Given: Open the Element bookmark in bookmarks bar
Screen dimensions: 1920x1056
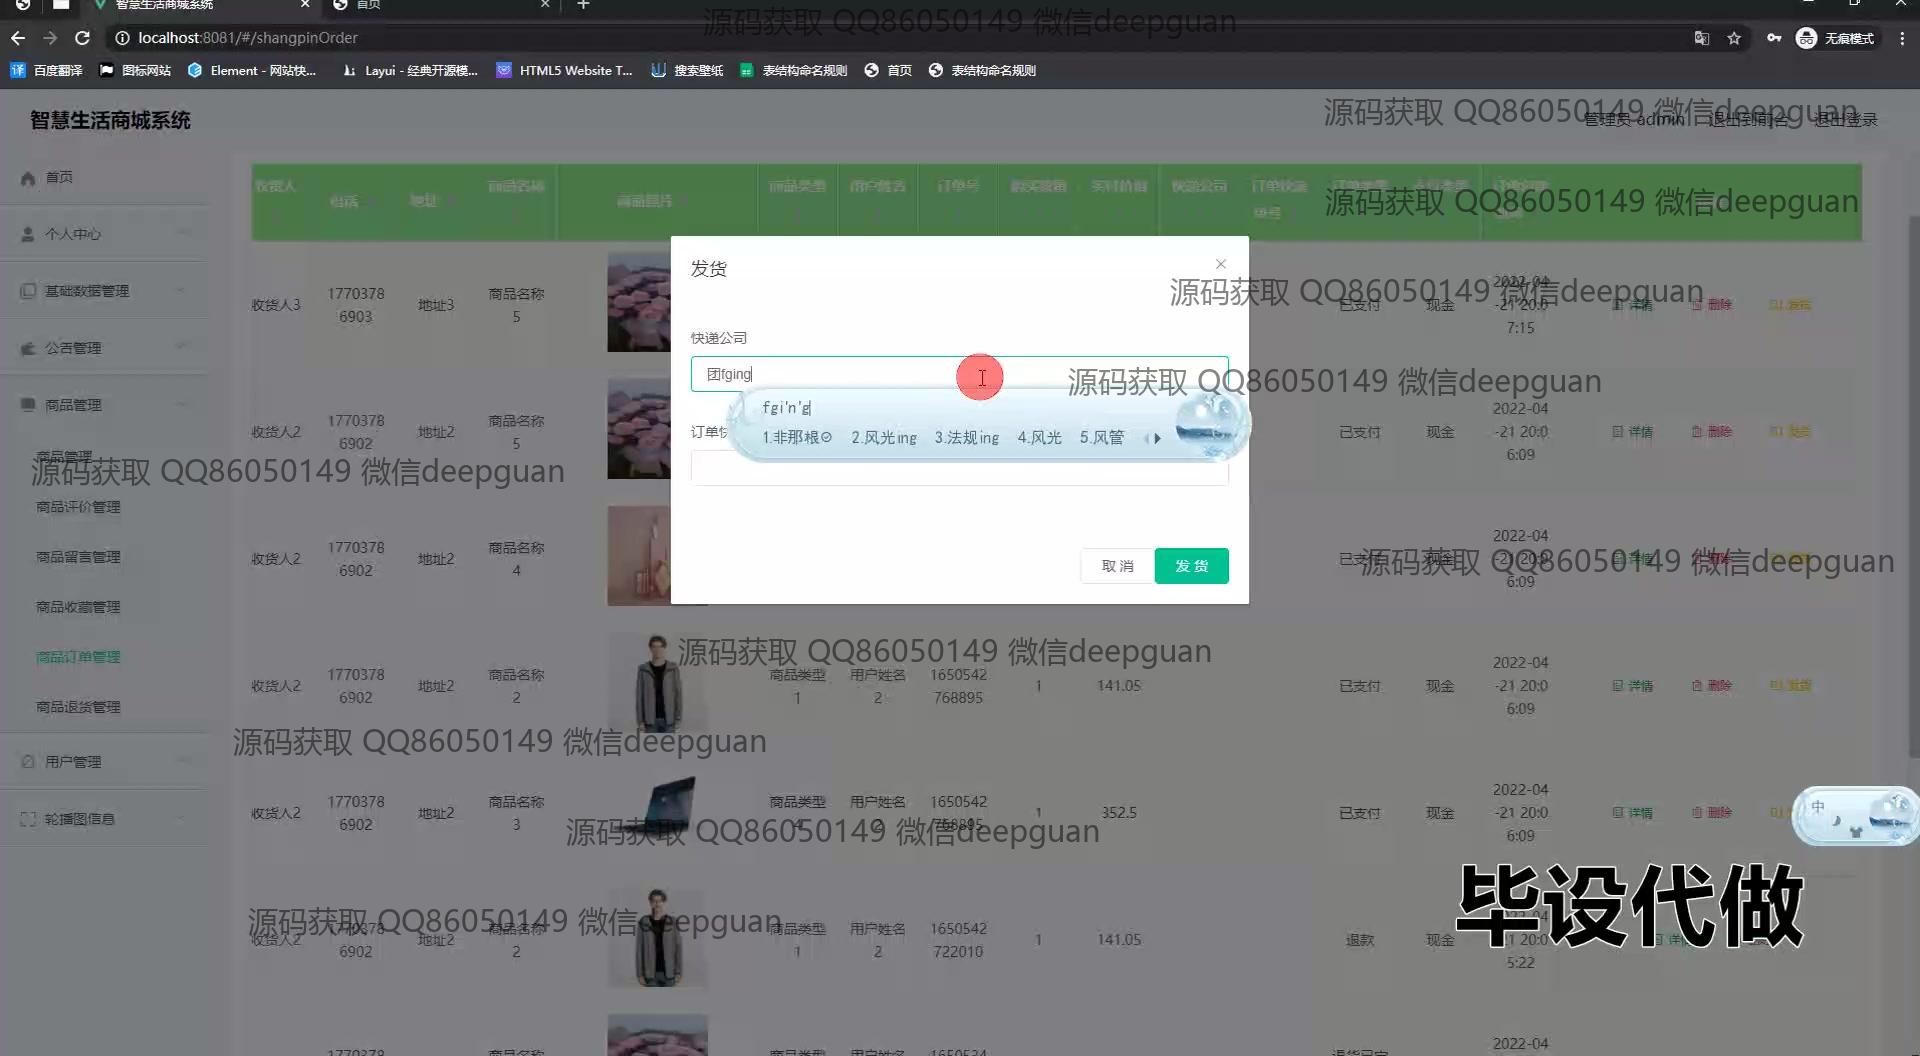Looking at the screenshot, I should [x=251, y=71].
